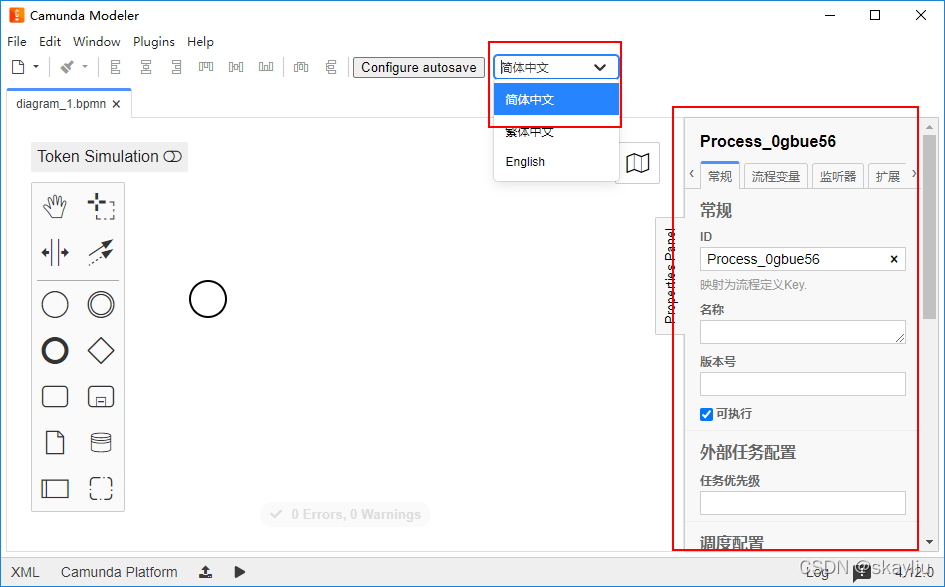
Task: Open the Help menu
Action: click(x=200, y=42)
